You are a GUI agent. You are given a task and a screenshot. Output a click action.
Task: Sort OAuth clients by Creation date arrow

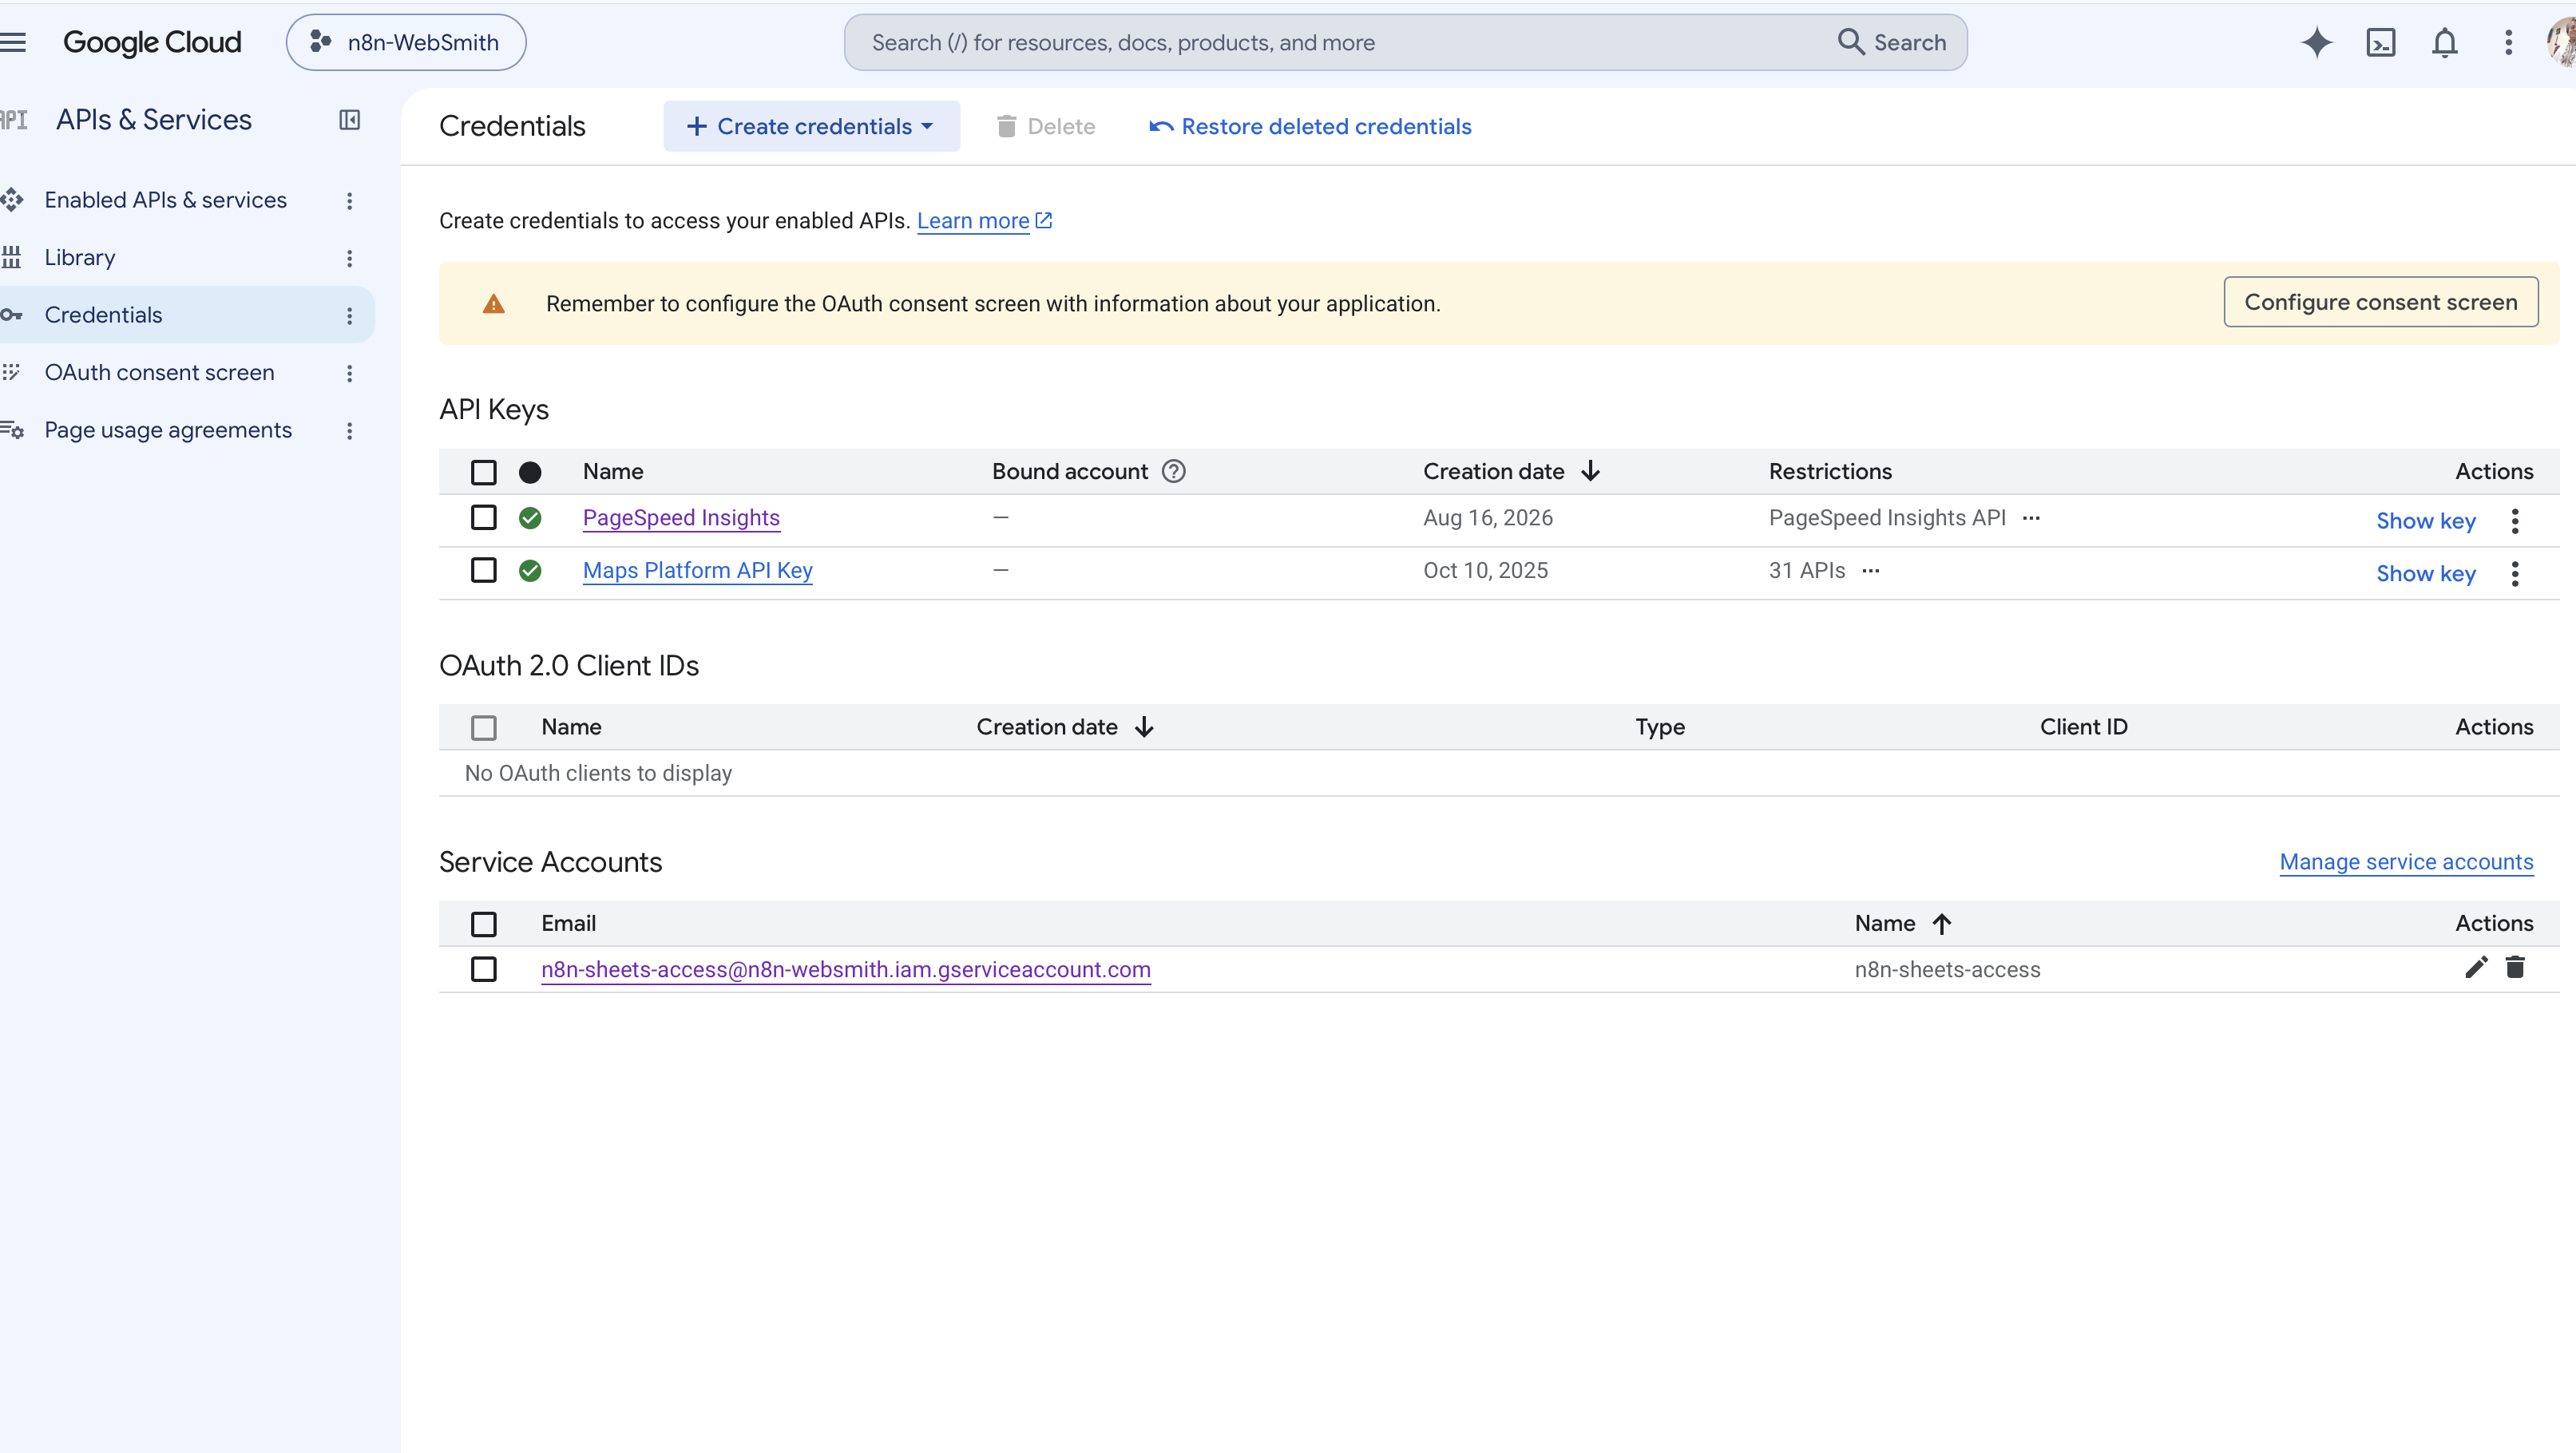[x=1144, y=727]
